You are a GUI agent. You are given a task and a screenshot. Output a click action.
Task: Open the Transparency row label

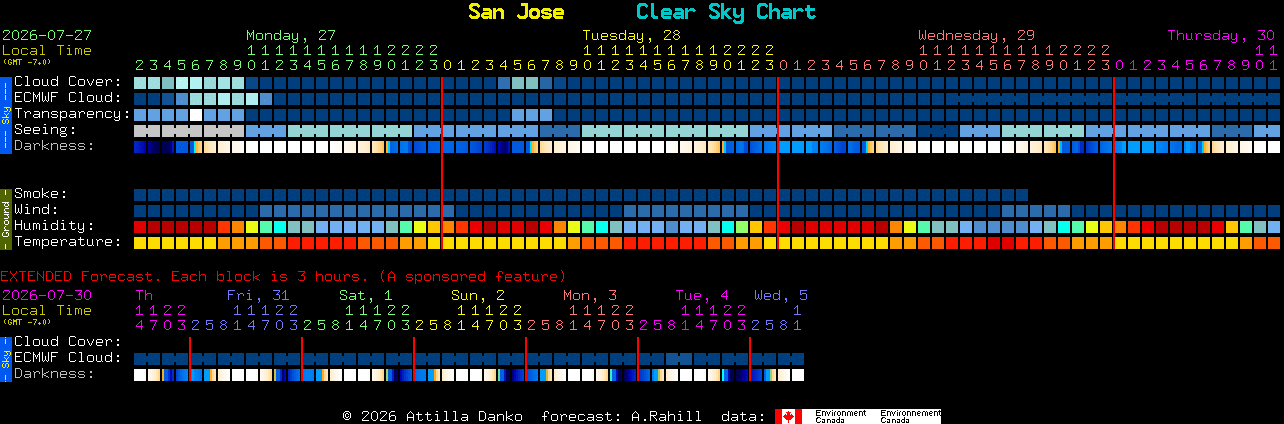(73, 114)
